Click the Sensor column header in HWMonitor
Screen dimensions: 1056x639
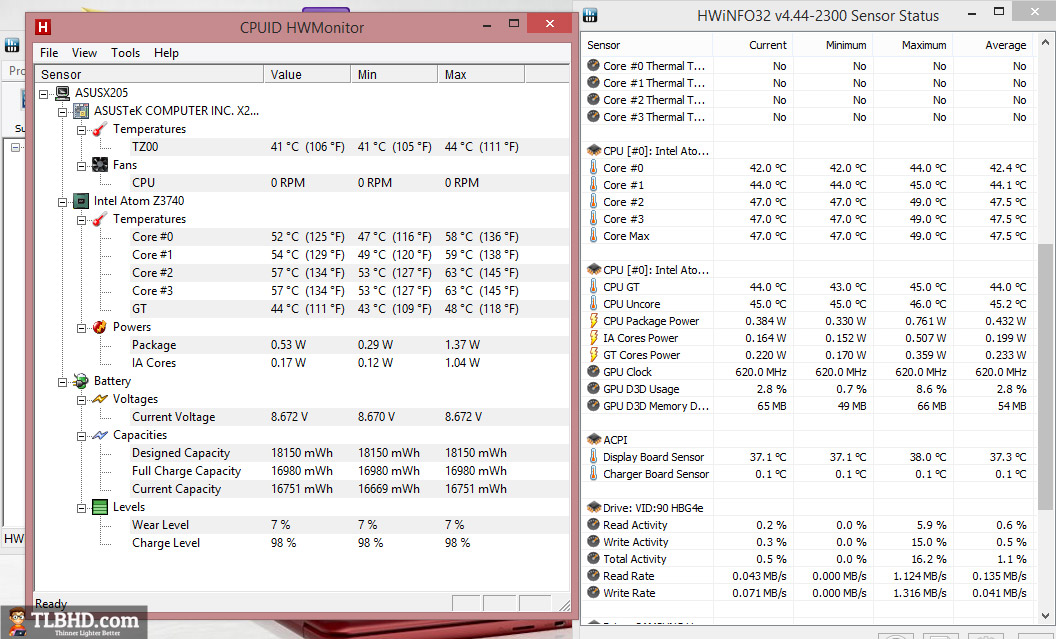pos(150,74)
